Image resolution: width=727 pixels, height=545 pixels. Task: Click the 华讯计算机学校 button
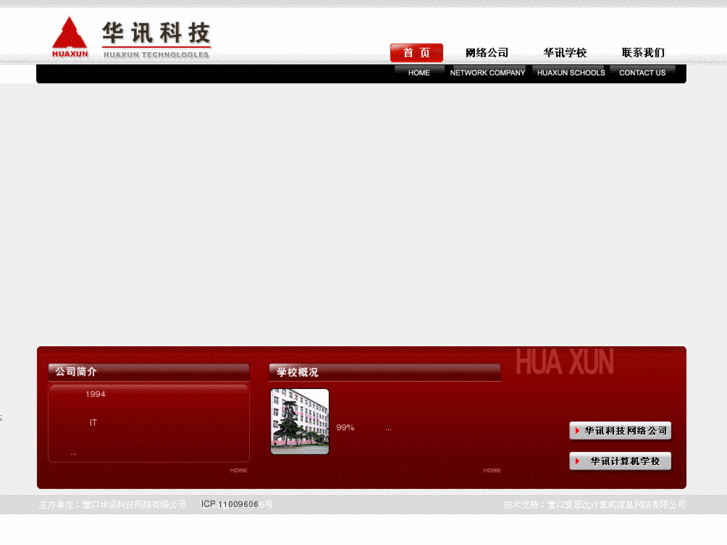[x=620, y=462]
